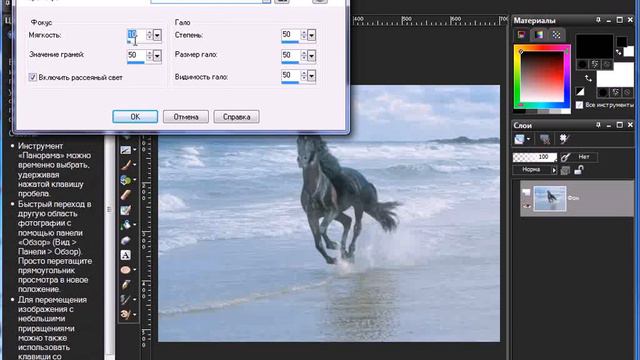Toggle Включить рассеянный свет checkbox
640x360 pixels.
33,77
